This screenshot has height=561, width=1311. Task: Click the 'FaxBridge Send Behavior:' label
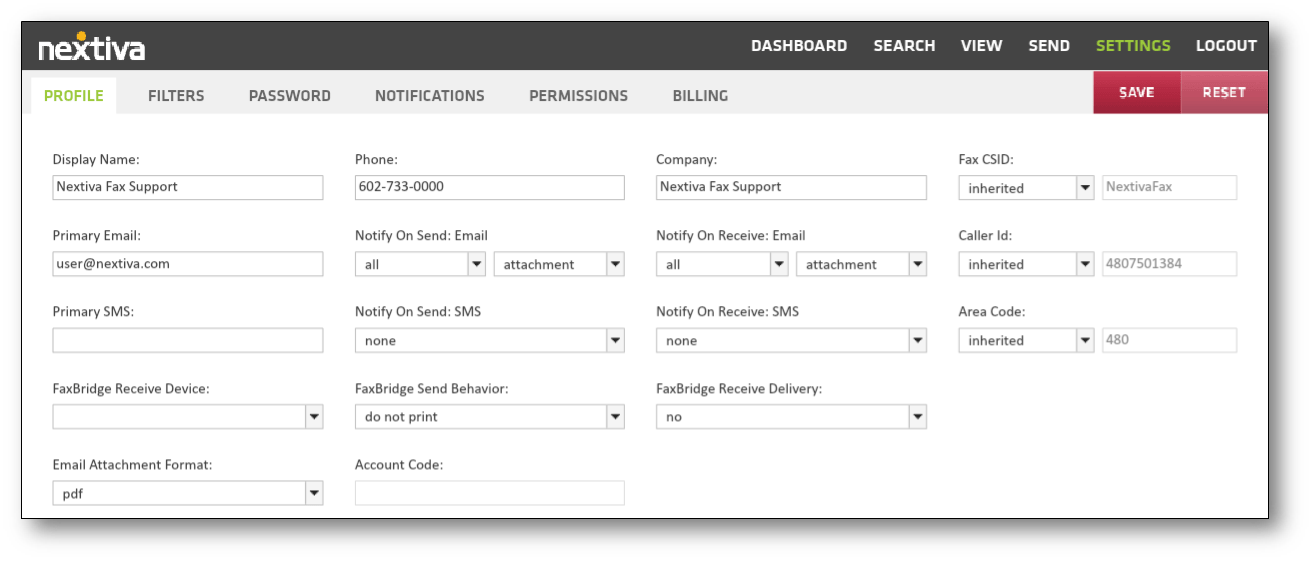pos(431,388)
